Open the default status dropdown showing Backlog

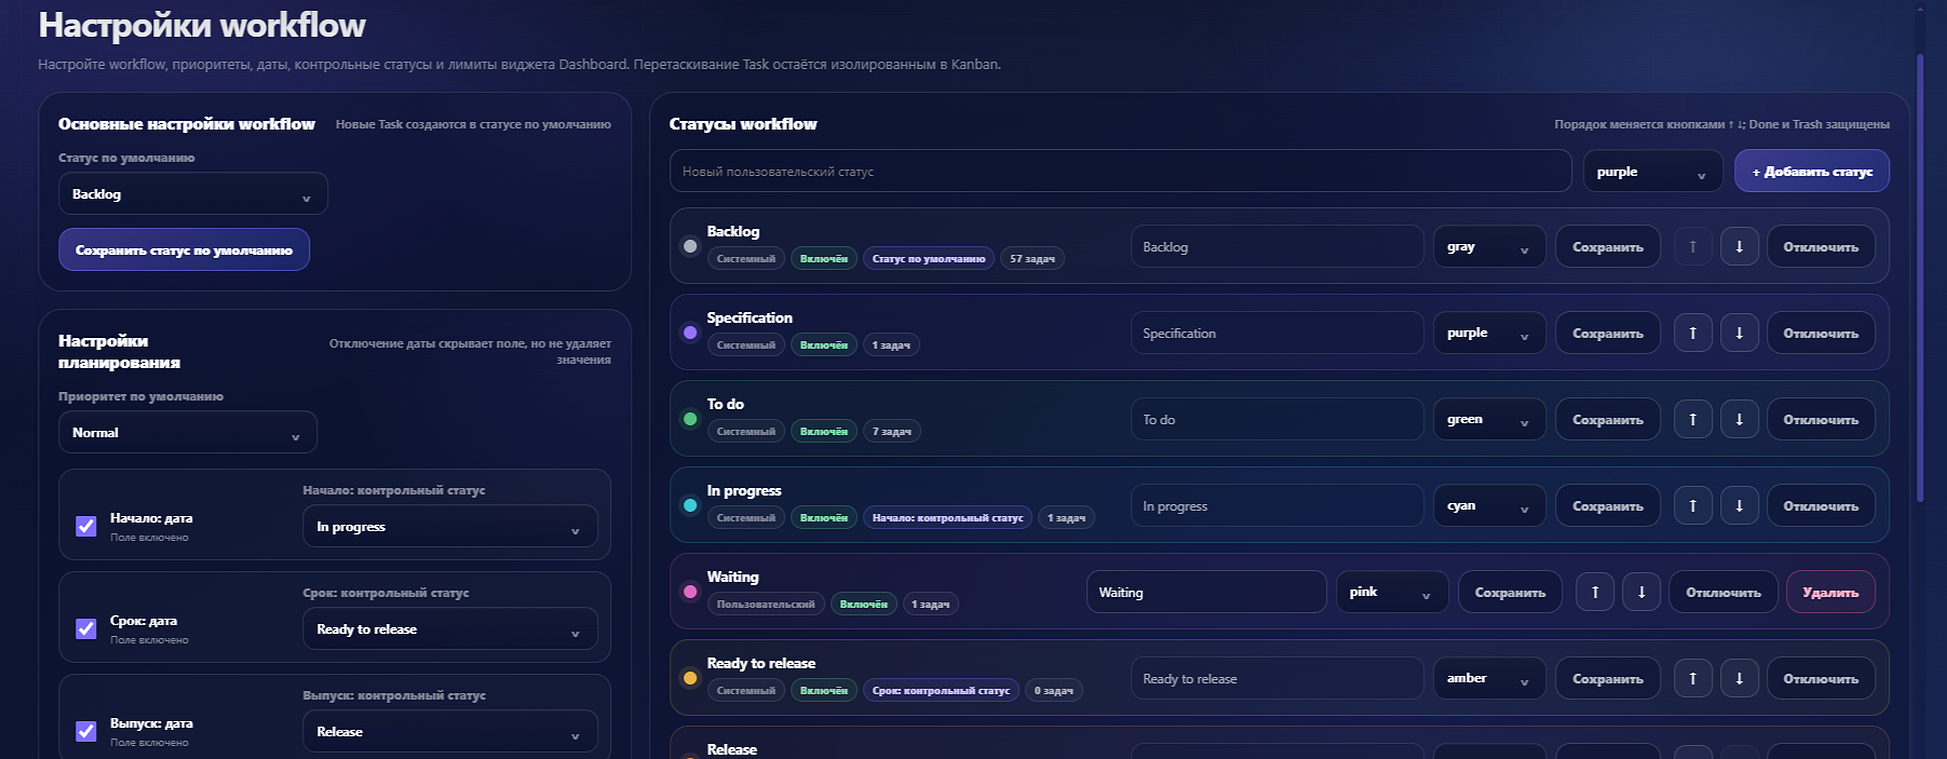(x=193, y=194)
